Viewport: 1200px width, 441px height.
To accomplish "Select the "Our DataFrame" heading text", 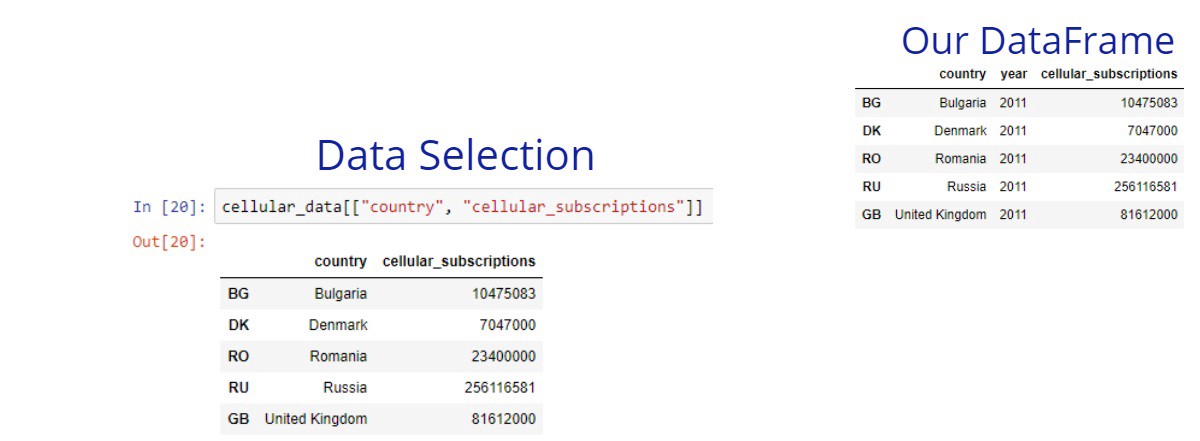I will point(1038,41).
